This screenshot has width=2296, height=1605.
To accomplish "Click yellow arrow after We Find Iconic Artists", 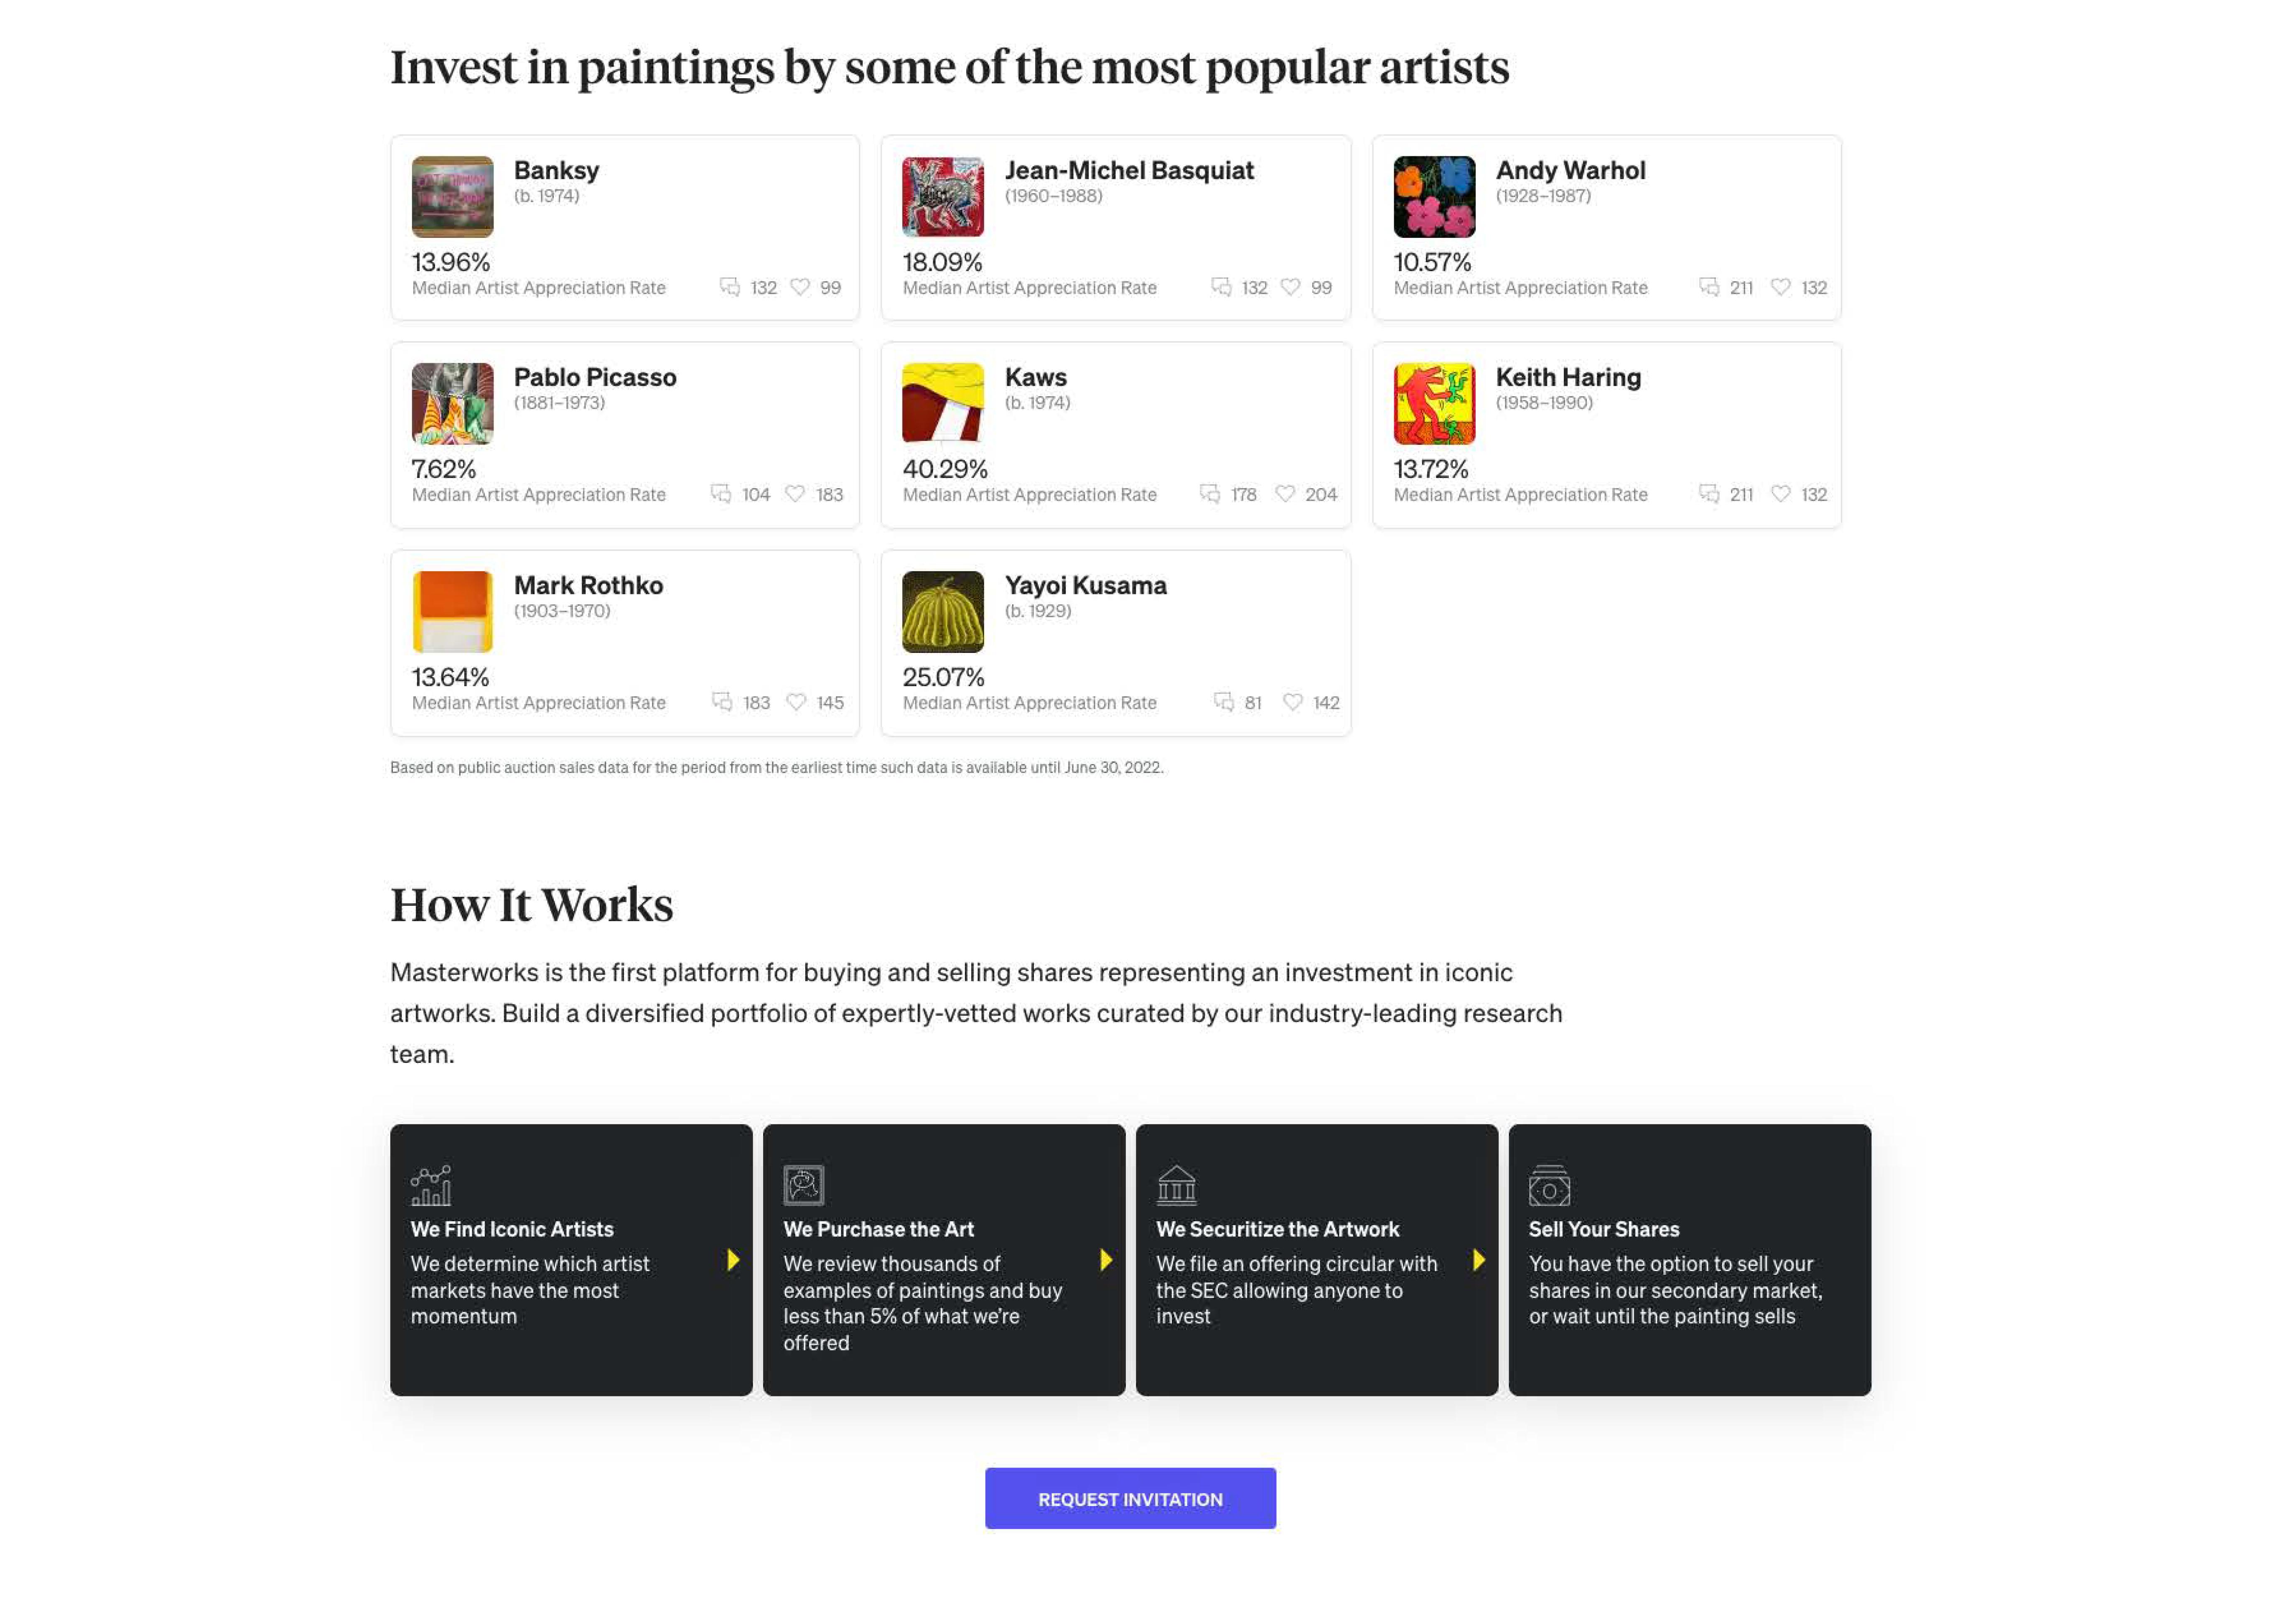I will point(733,1260).
